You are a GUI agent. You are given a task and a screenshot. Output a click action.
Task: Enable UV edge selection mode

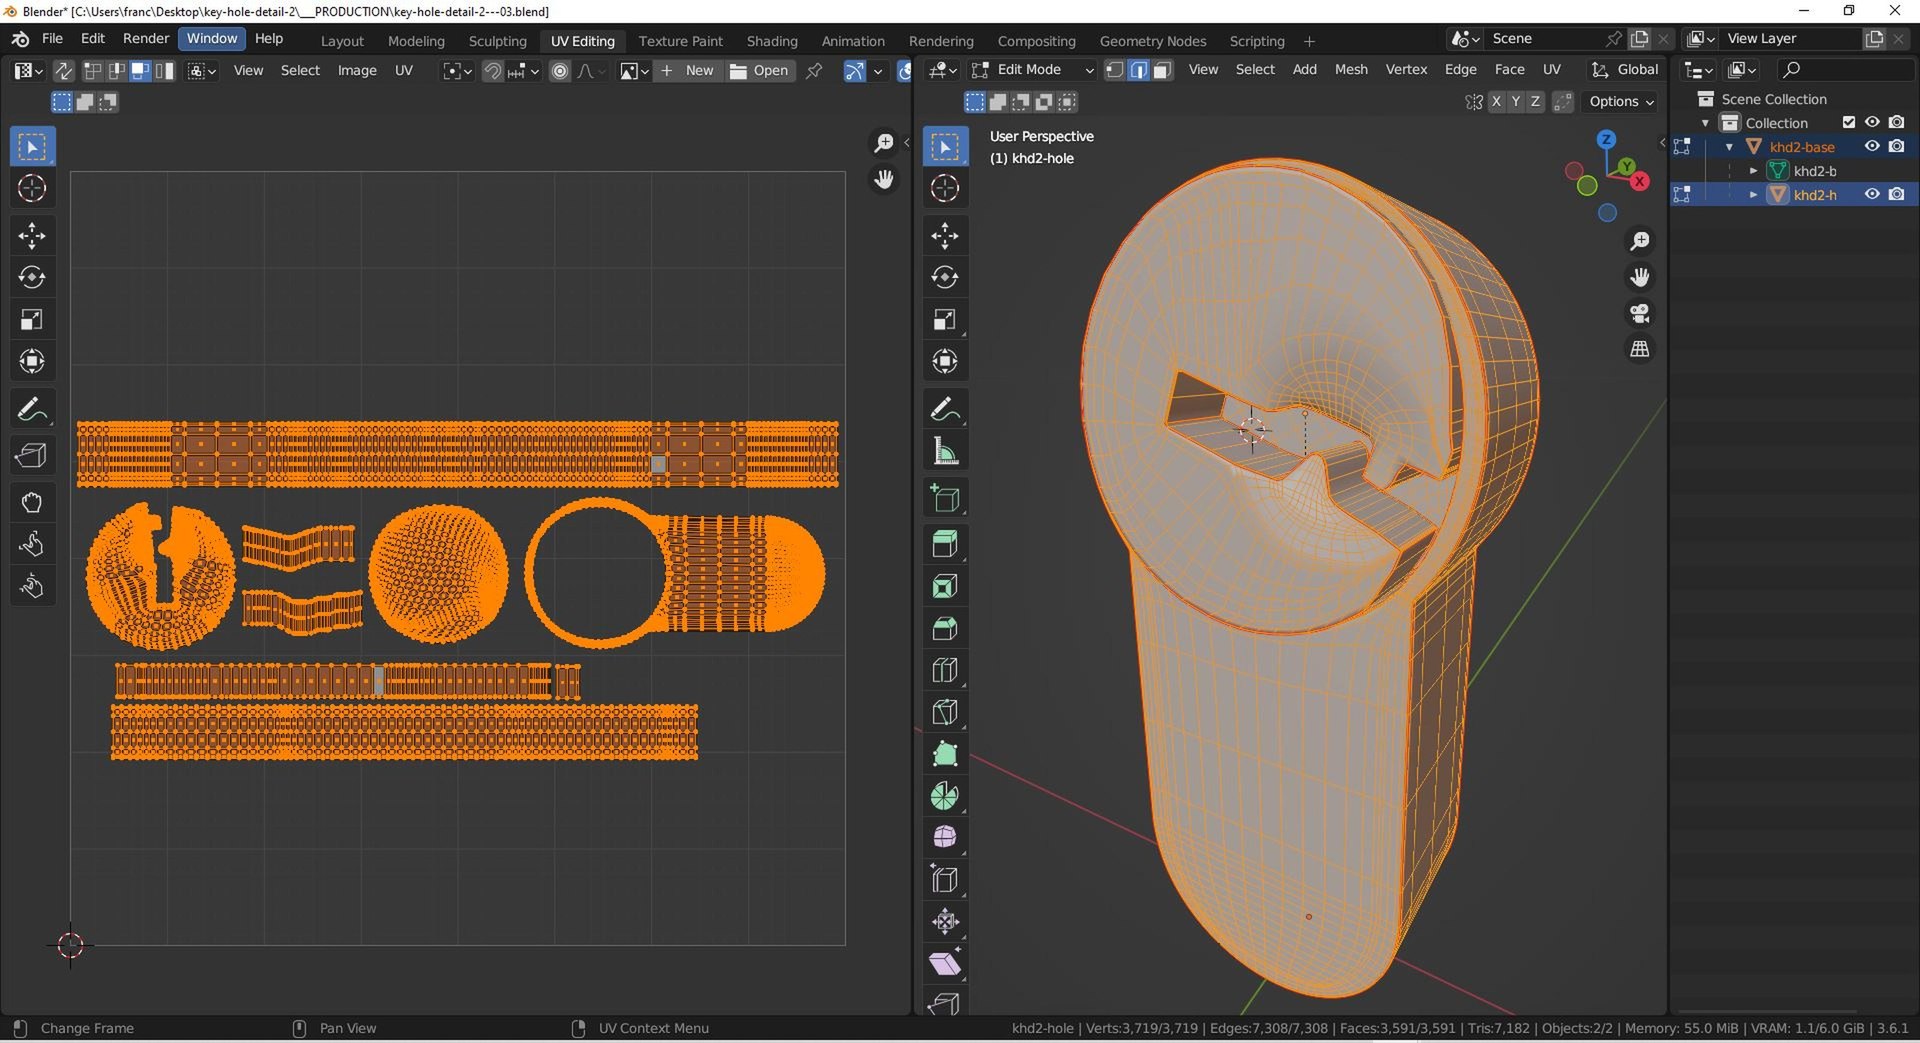[117, 71]
